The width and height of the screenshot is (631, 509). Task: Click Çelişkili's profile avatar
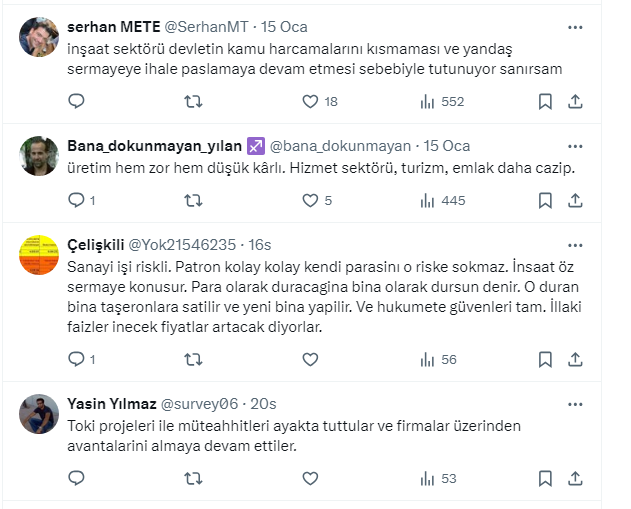tap(39, 255)
